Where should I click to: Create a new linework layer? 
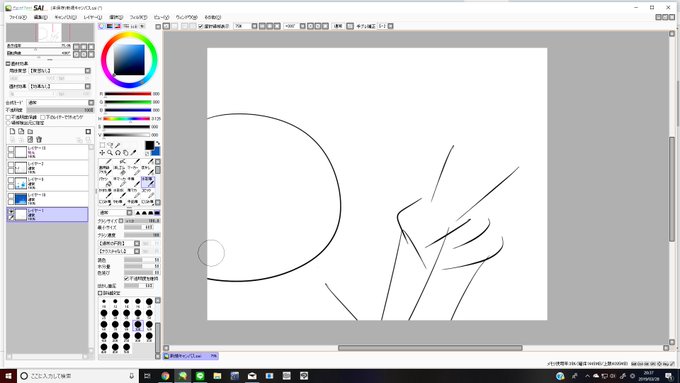(x=21, y=131)
